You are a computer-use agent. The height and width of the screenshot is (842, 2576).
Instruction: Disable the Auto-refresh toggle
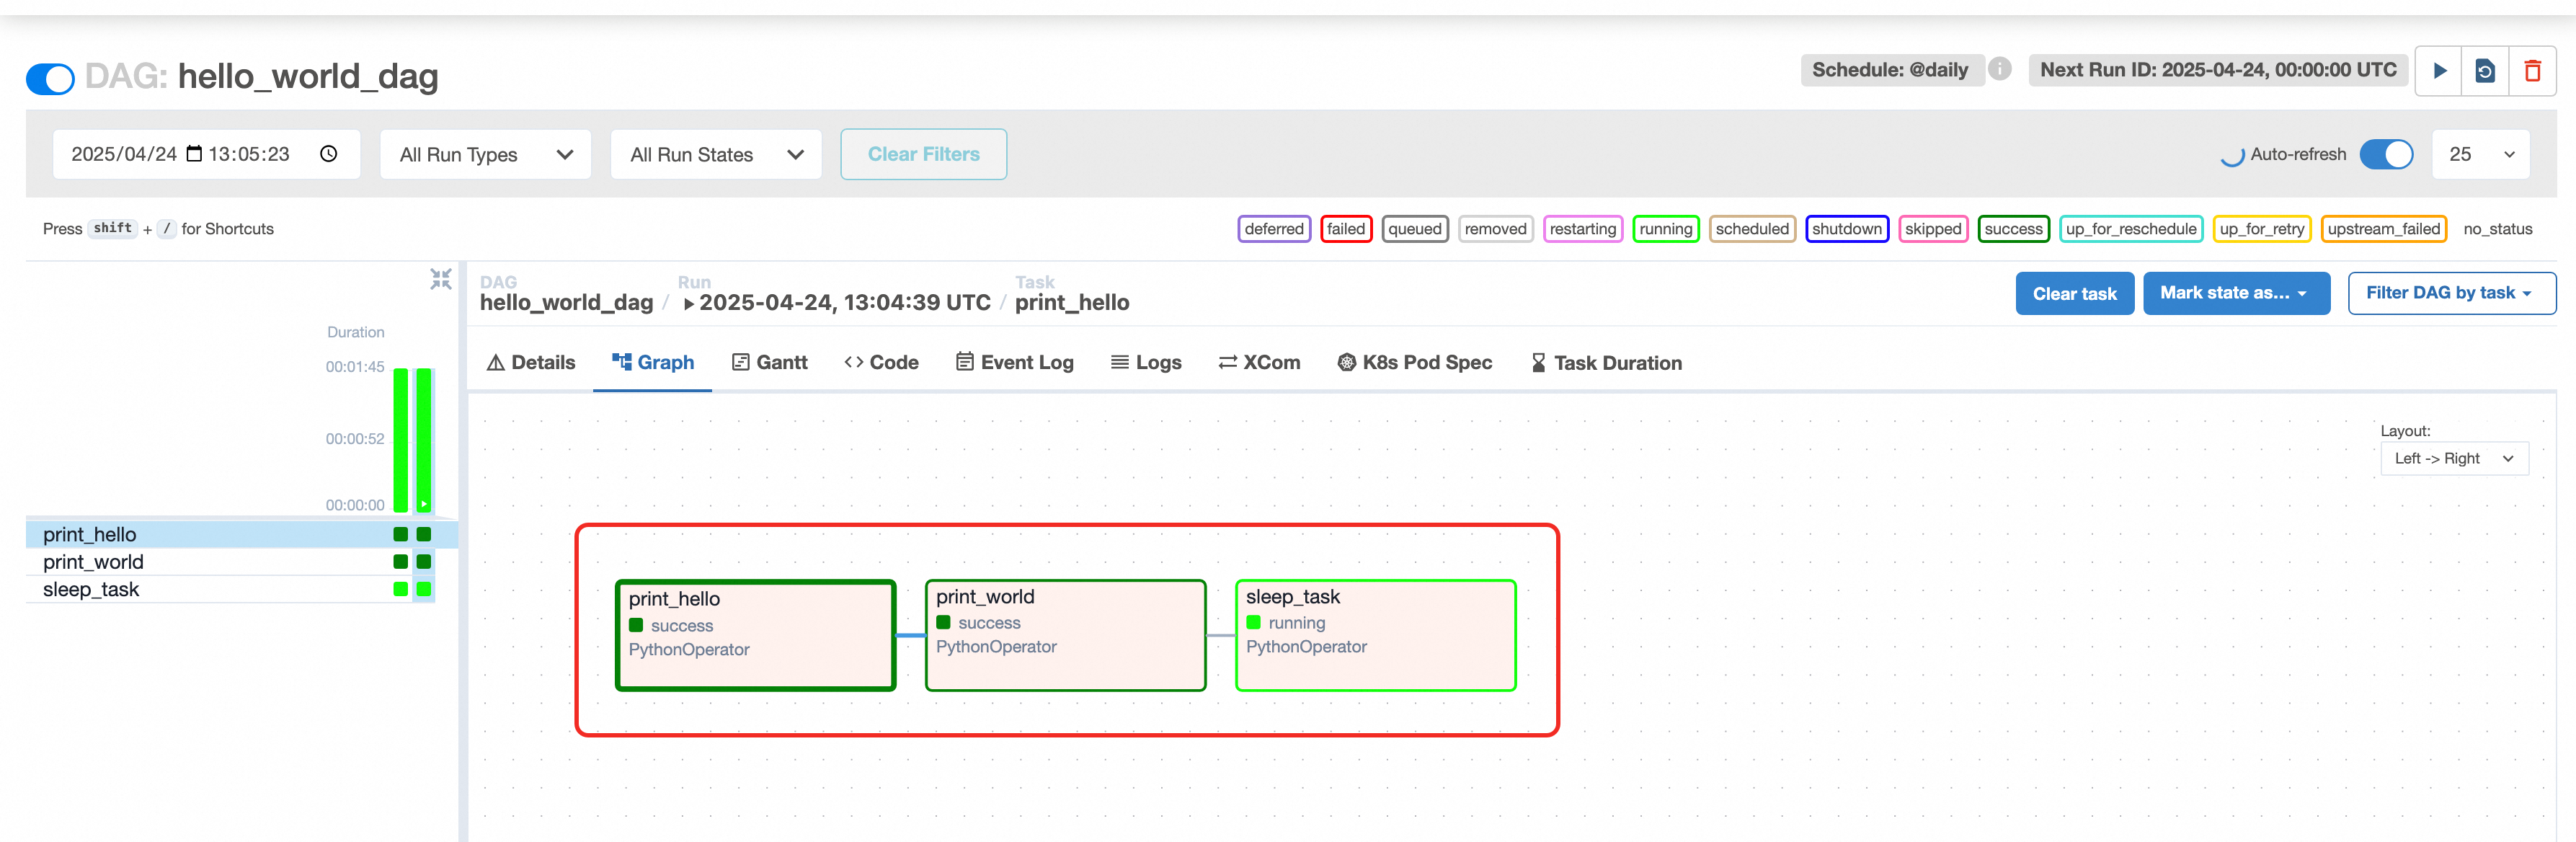(x=2386, y=154)
